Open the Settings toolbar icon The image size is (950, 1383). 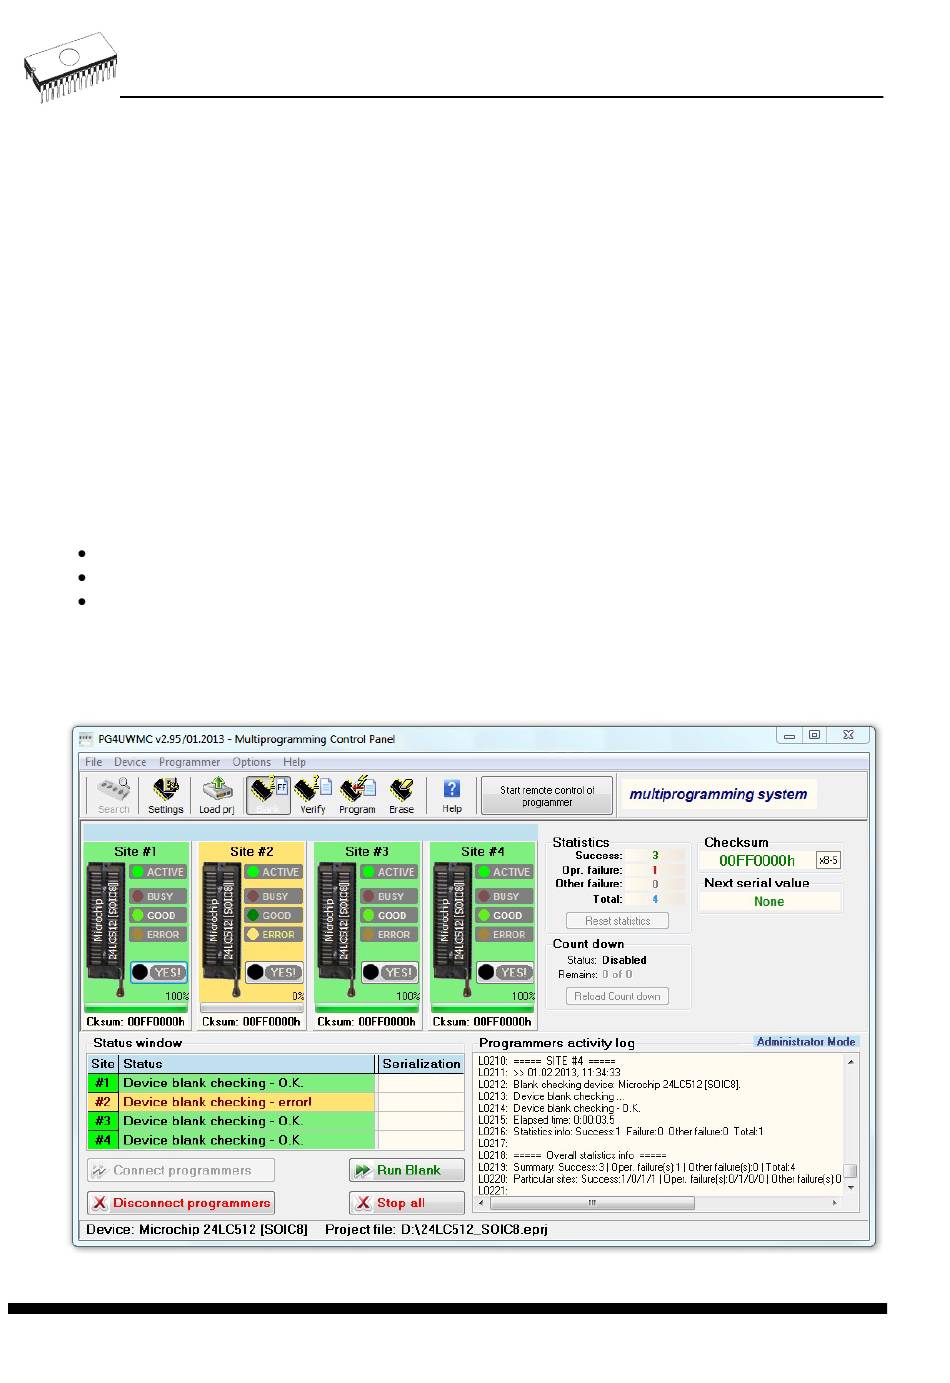[165, 795]
